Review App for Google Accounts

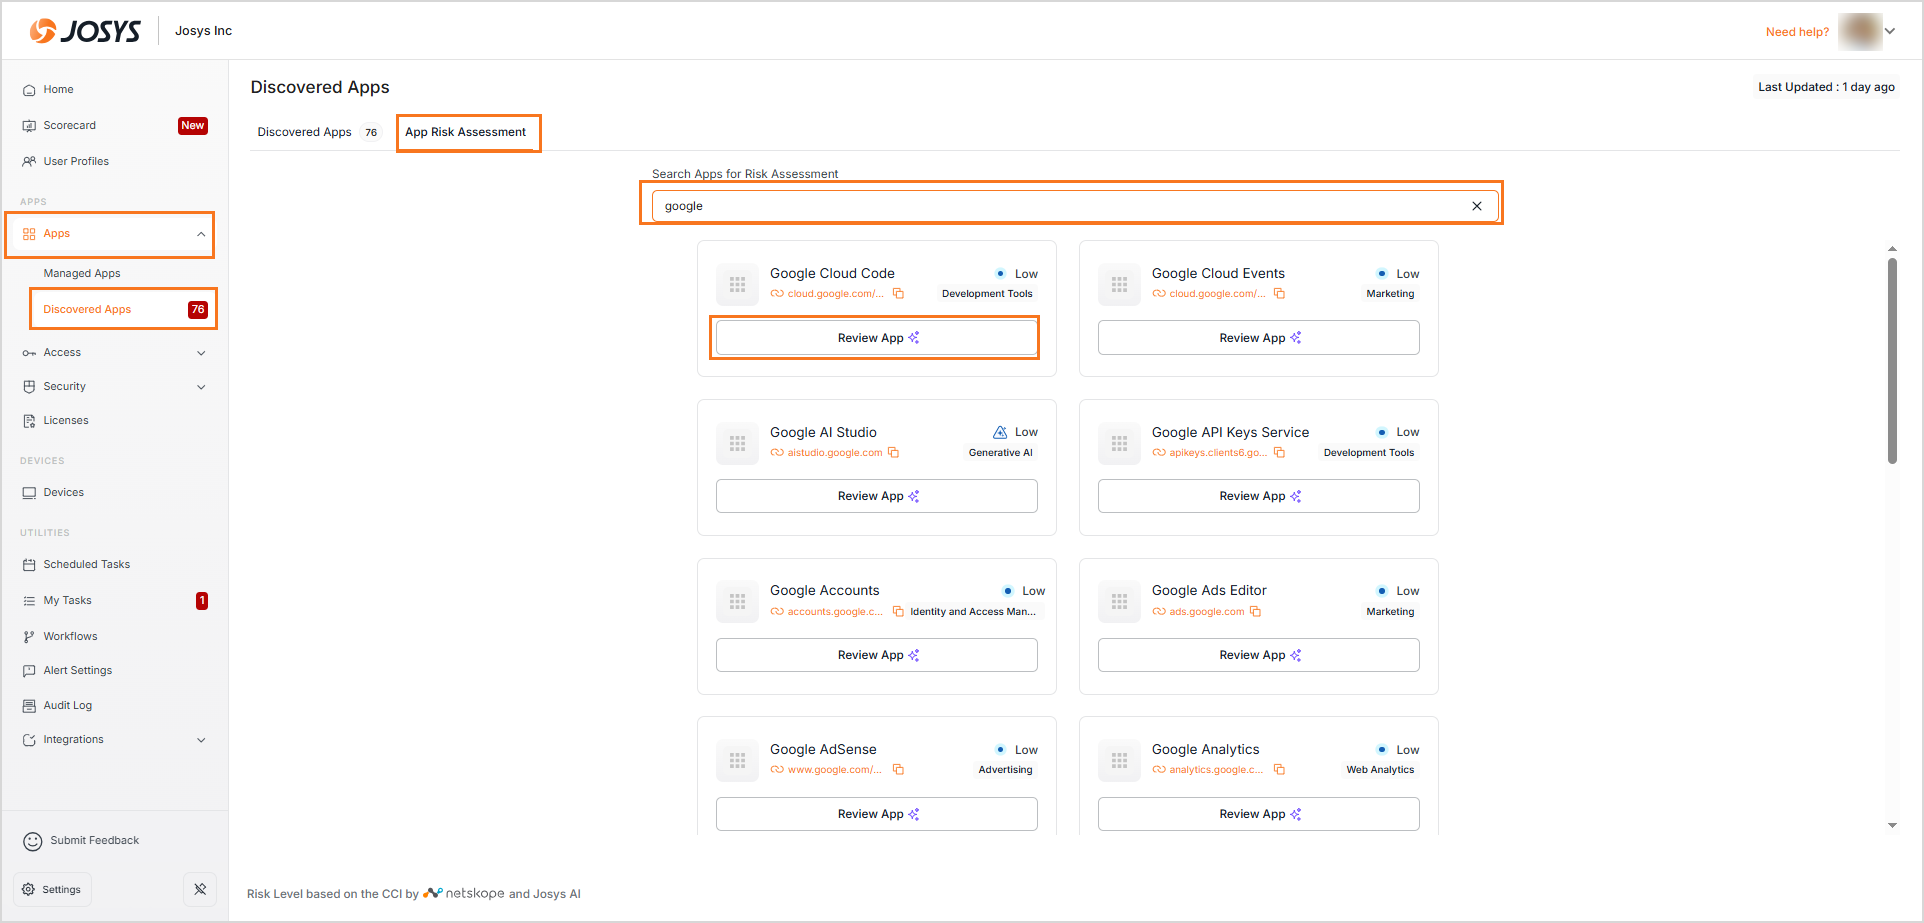(x=876, y=655)
